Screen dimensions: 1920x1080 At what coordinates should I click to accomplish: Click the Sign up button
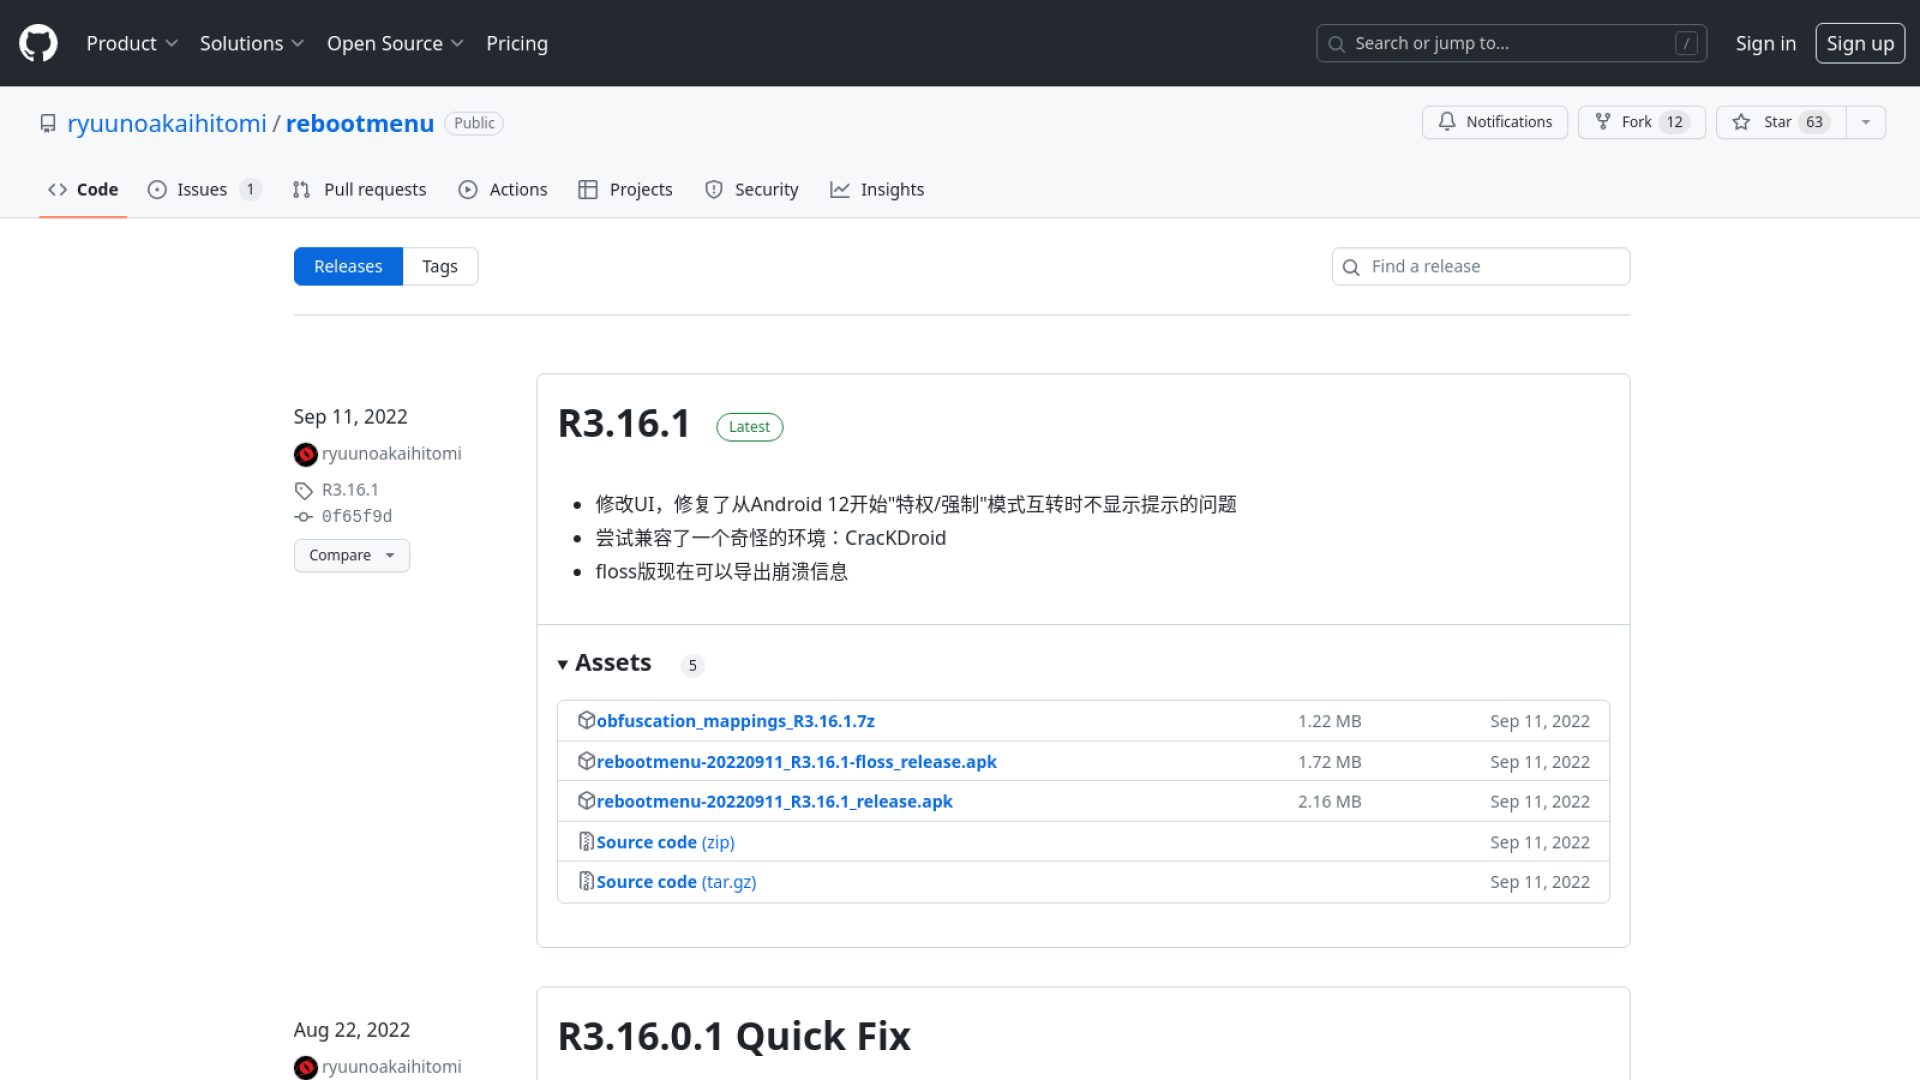[x=1859, y=43]
